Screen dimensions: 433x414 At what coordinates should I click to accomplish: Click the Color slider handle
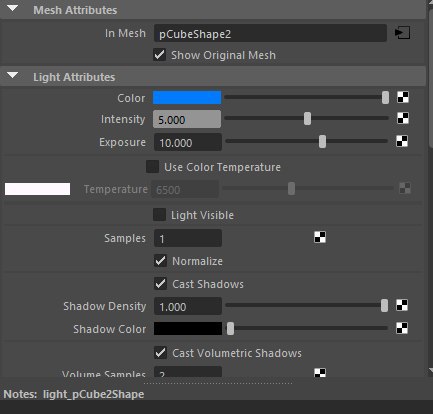(x=385, y=97)
